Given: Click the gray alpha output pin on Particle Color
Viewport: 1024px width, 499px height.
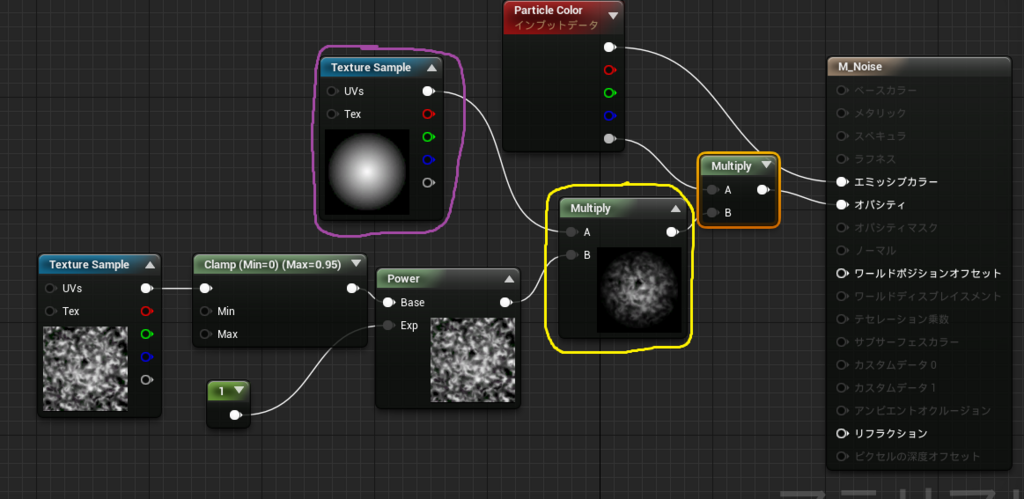Looking at the screenshot, I should pyautogui.click(x=609, y=138).
